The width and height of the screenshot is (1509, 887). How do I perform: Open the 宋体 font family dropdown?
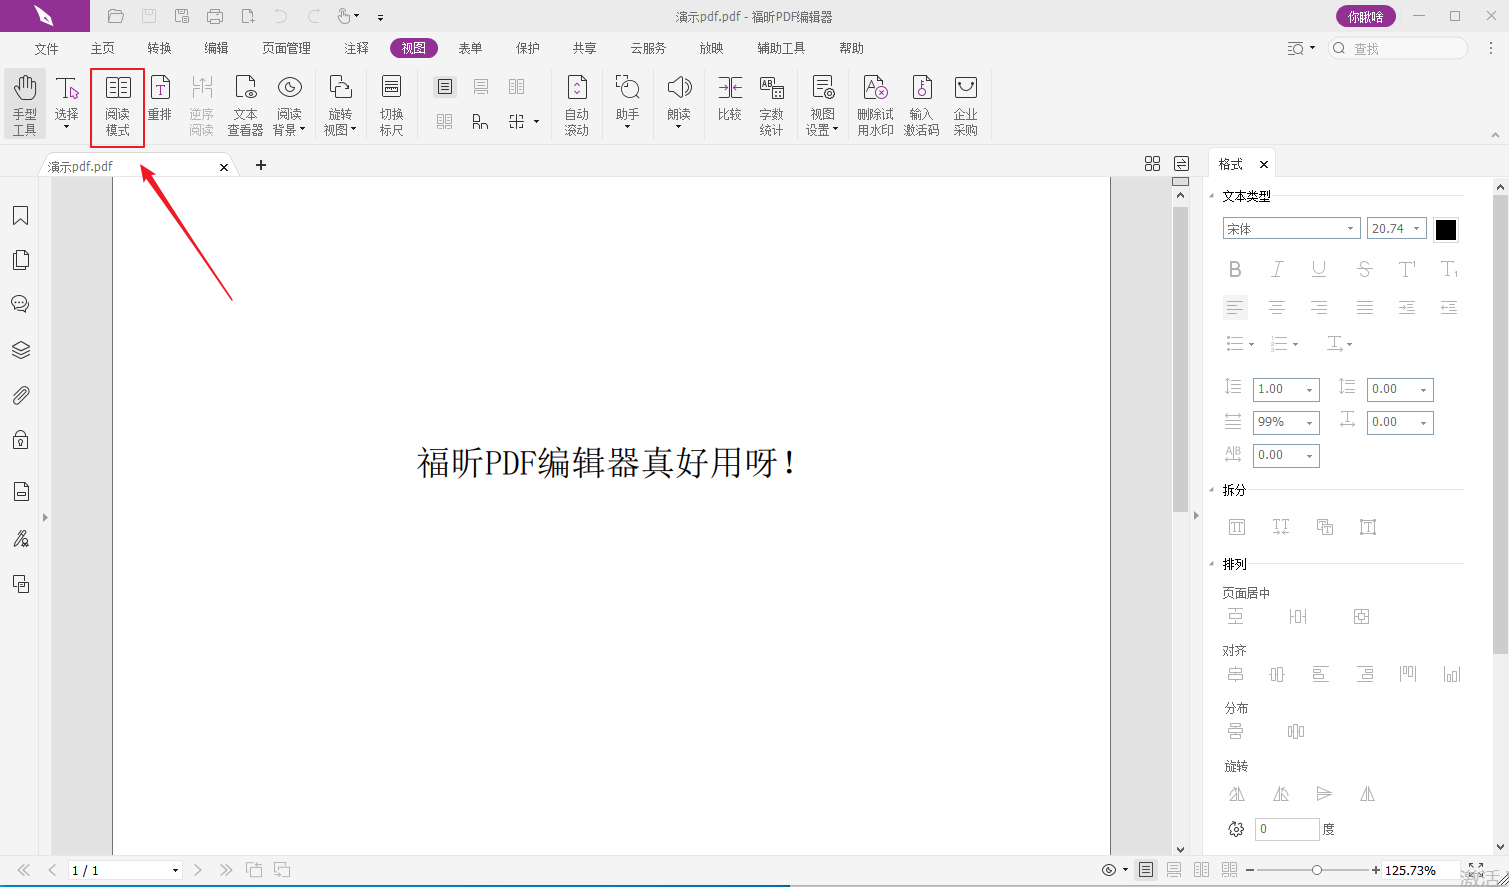[x=1291, y=229]
